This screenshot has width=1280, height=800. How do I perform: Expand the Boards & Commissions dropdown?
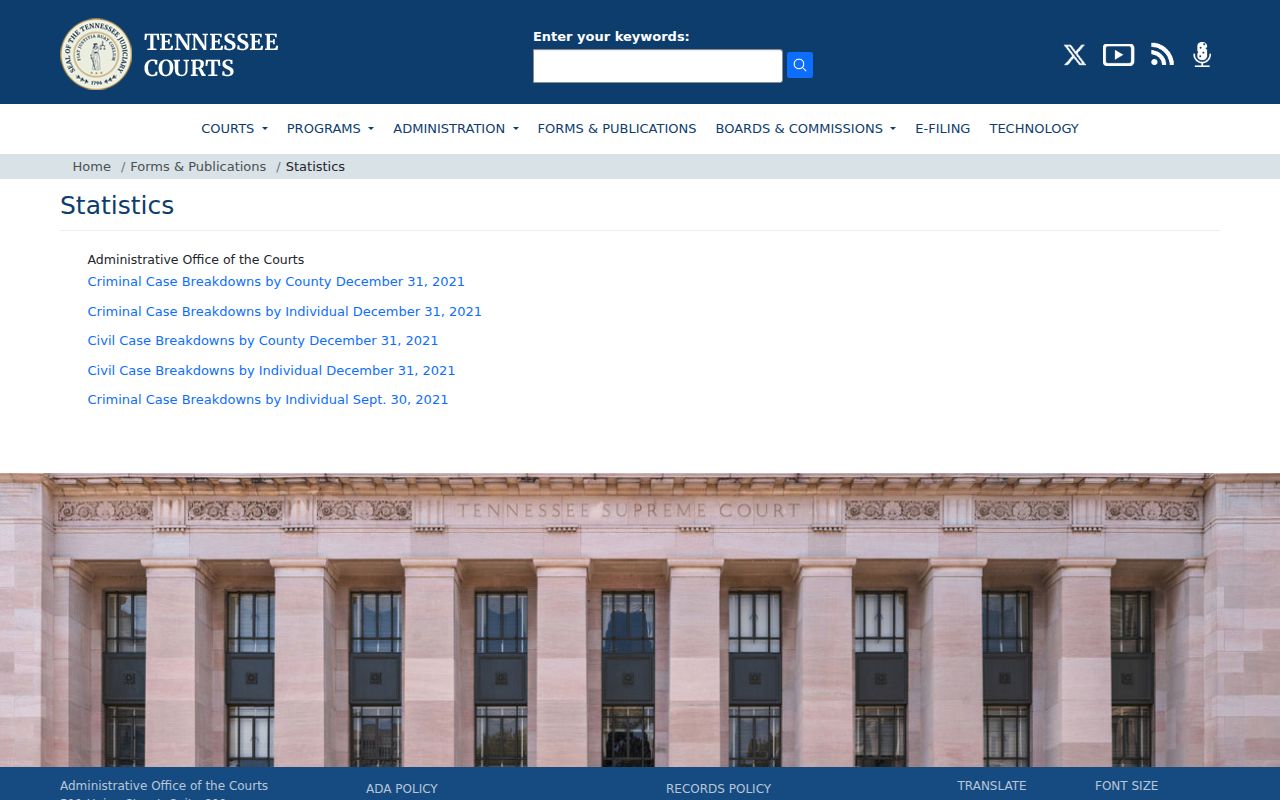coord(806,128)
